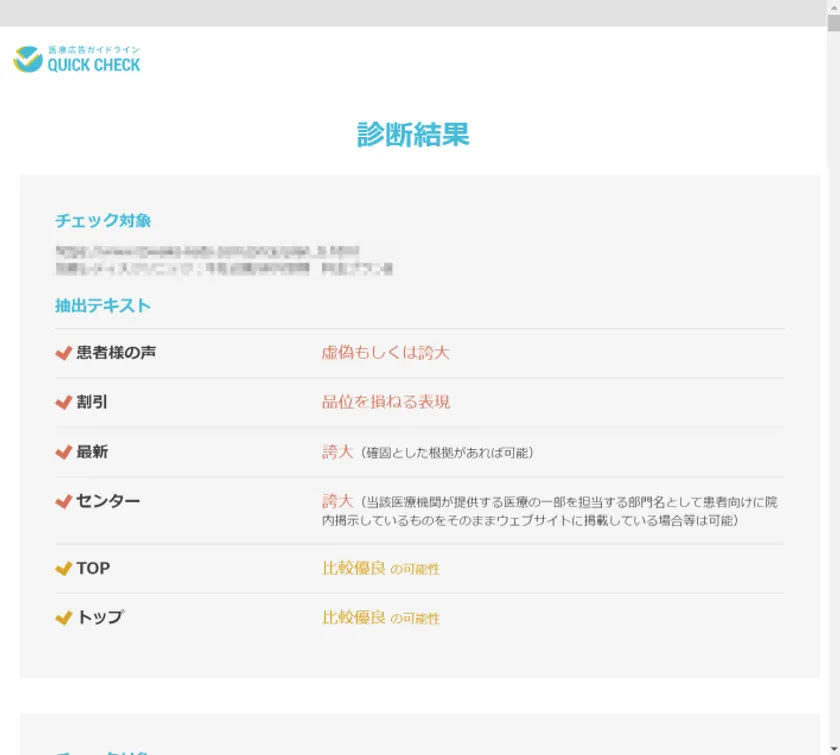Click the 抽出テキスト section heading

point(103,306)
